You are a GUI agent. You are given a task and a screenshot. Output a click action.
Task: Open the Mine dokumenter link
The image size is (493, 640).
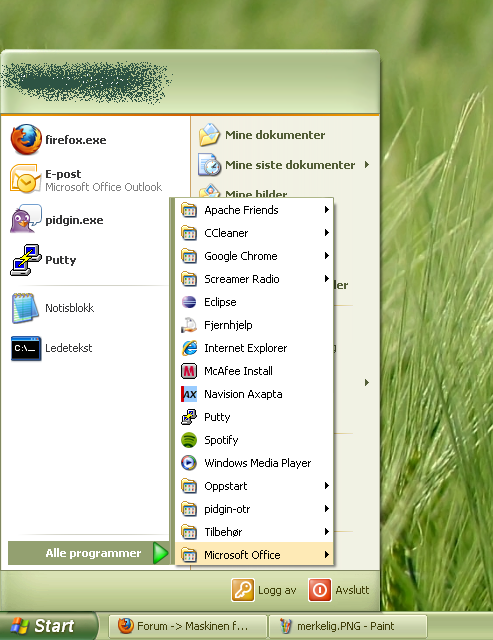[275, 135]
